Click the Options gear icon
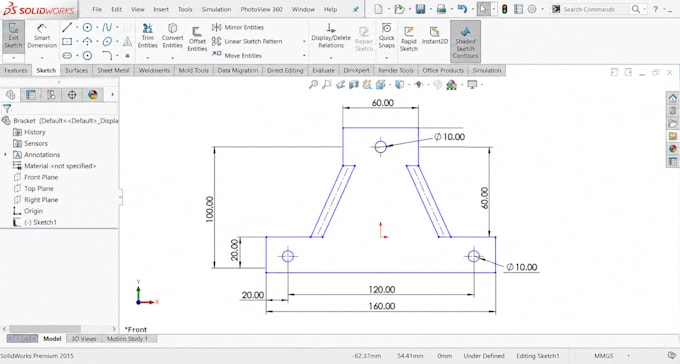Viewport: 680px width, 364px height. tap(532, 9)
